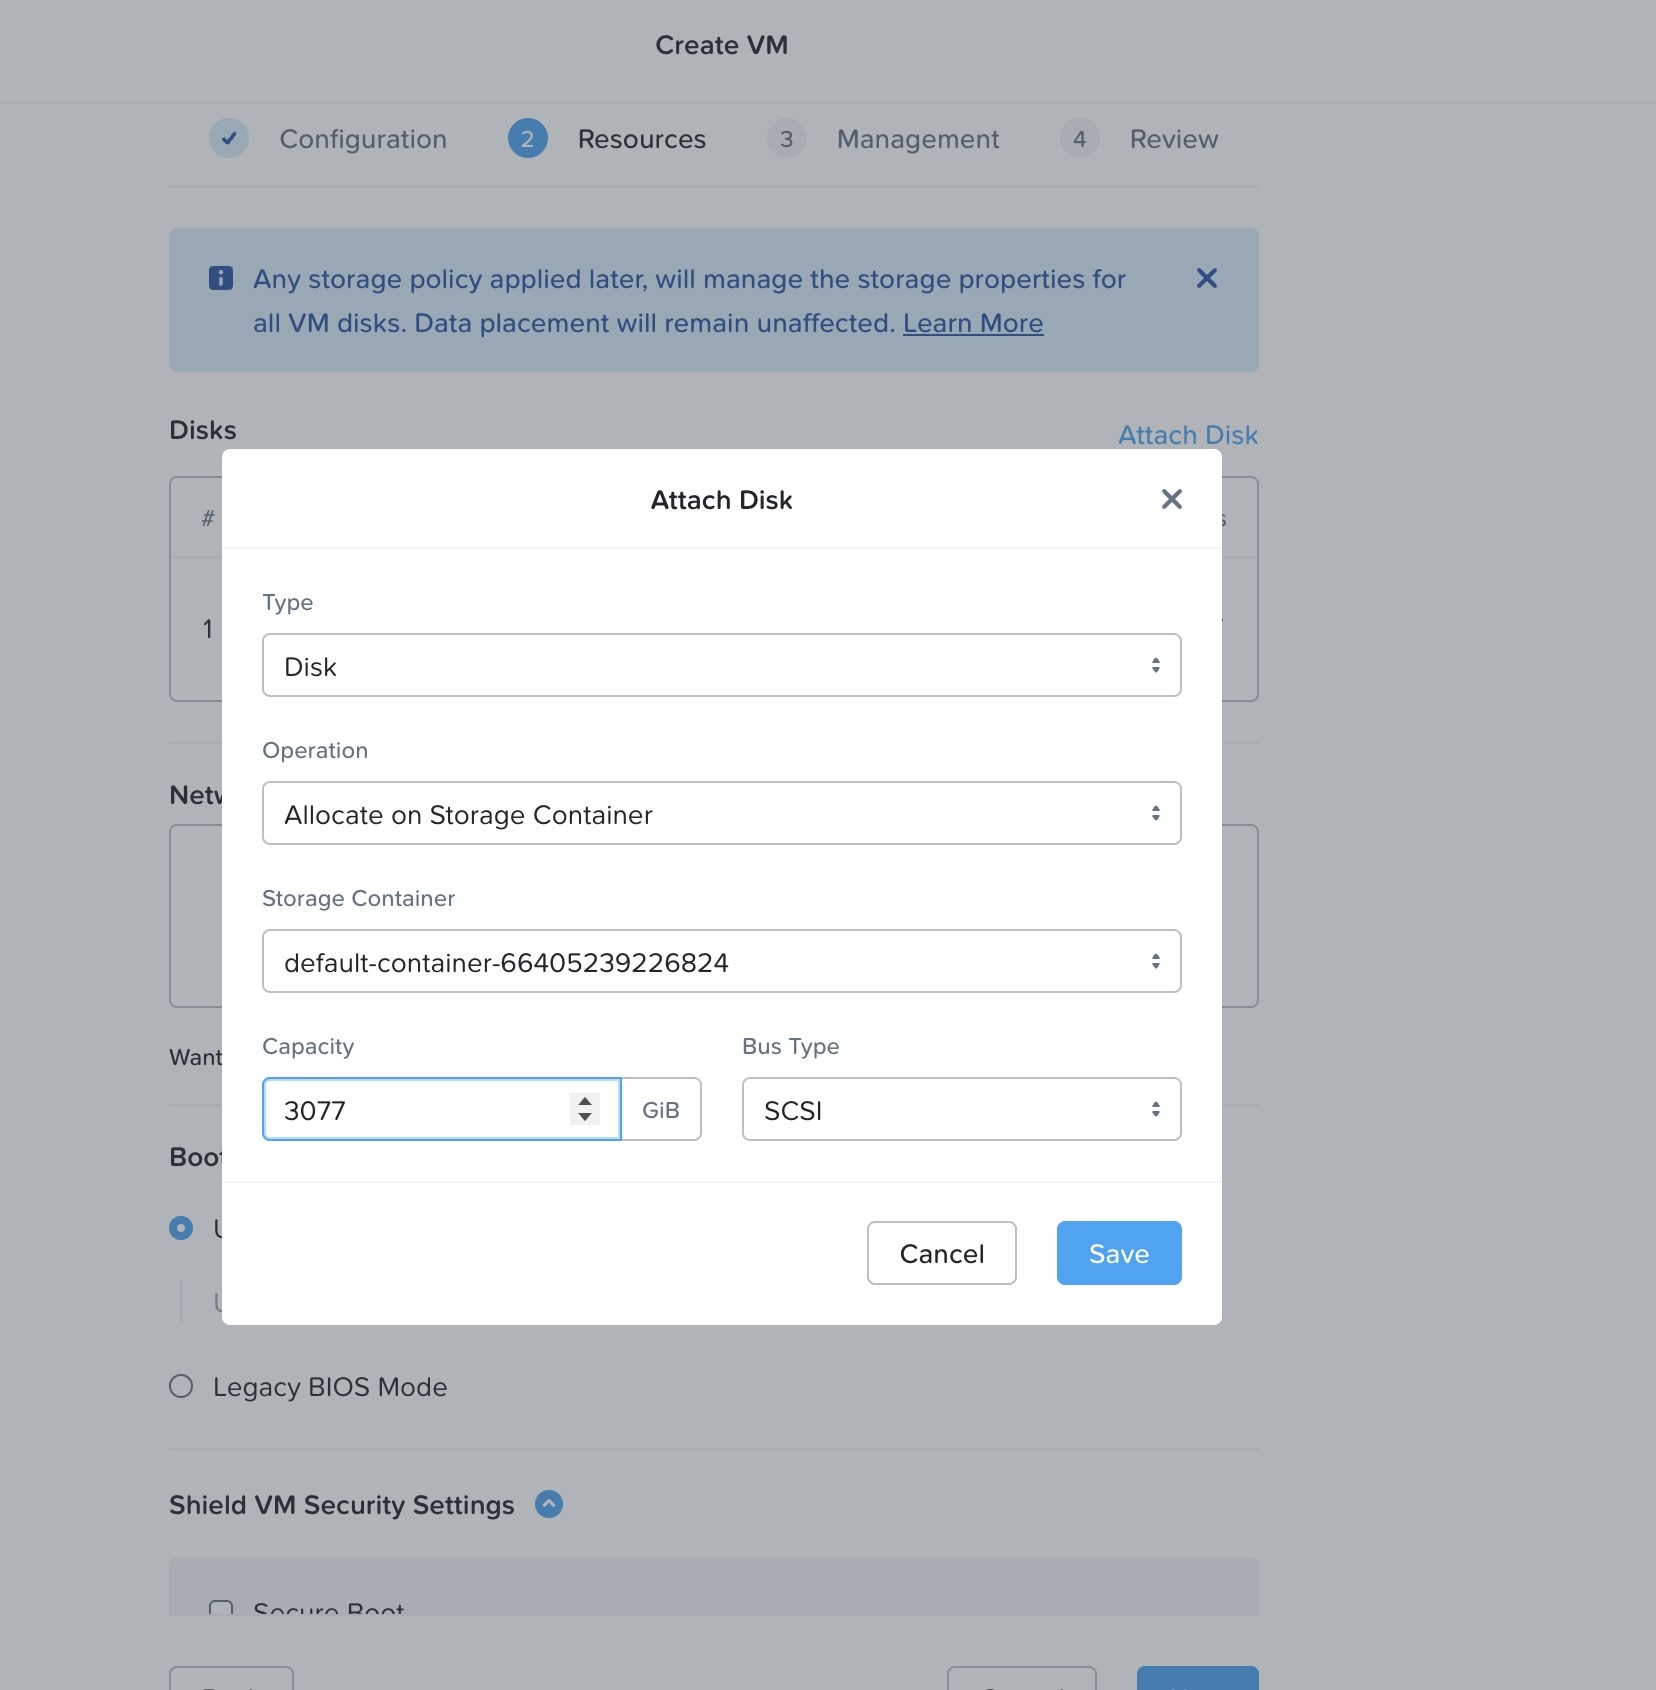Viewport: 1656px width, 1690px height.
Task: Click the step 4 Review circle
Action: pyautogui.click(x=1080, y=139)
